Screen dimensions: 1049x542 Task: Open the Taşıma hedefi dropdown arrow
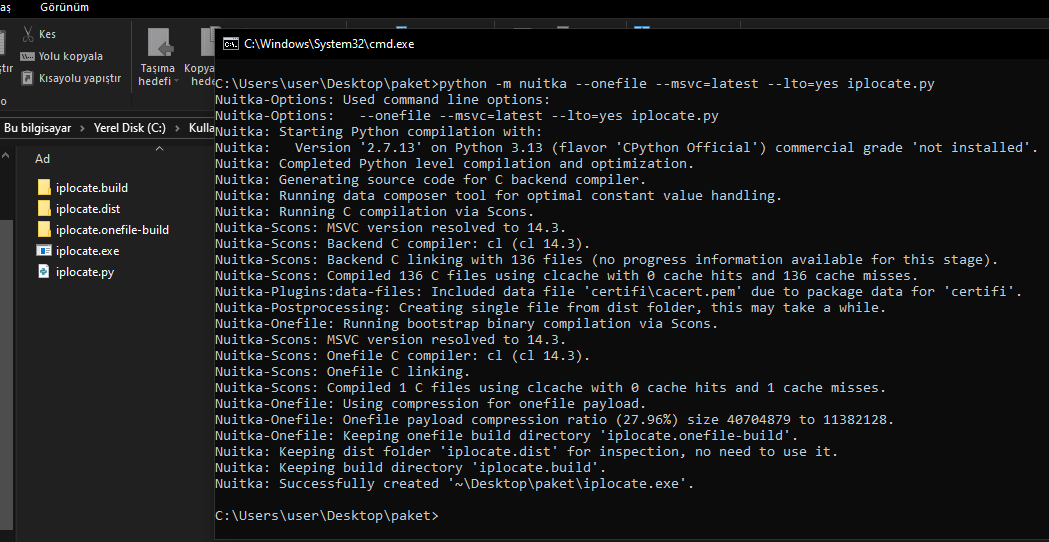[x=177, y=82]
